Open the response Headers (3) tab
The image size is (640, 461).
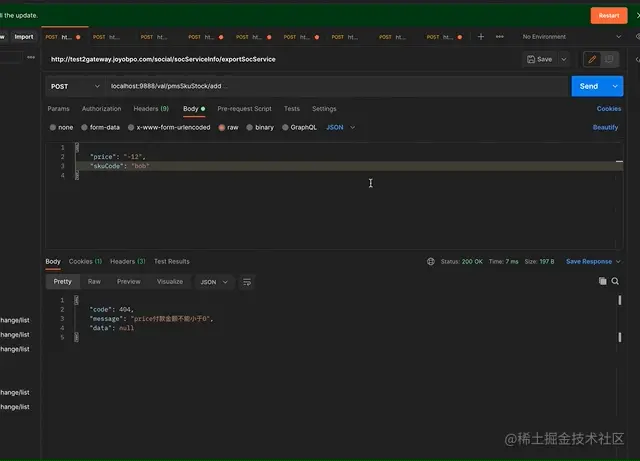[x=127, y=261]
